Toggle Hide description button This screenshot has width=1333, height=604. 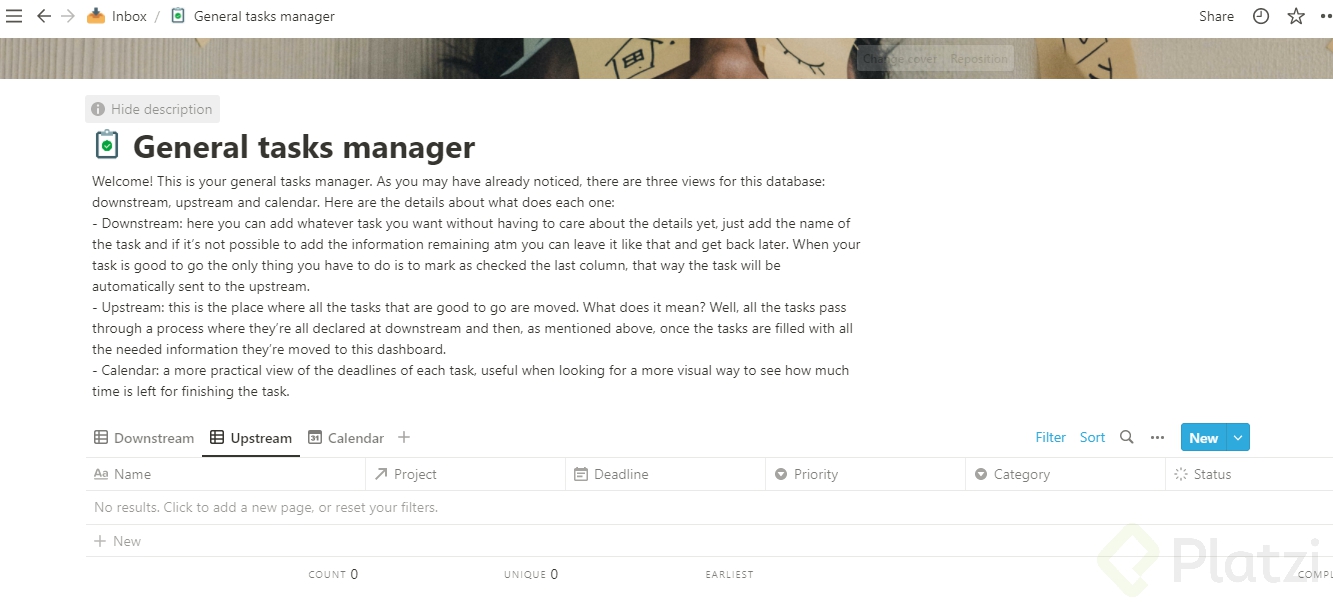[152, 109]
